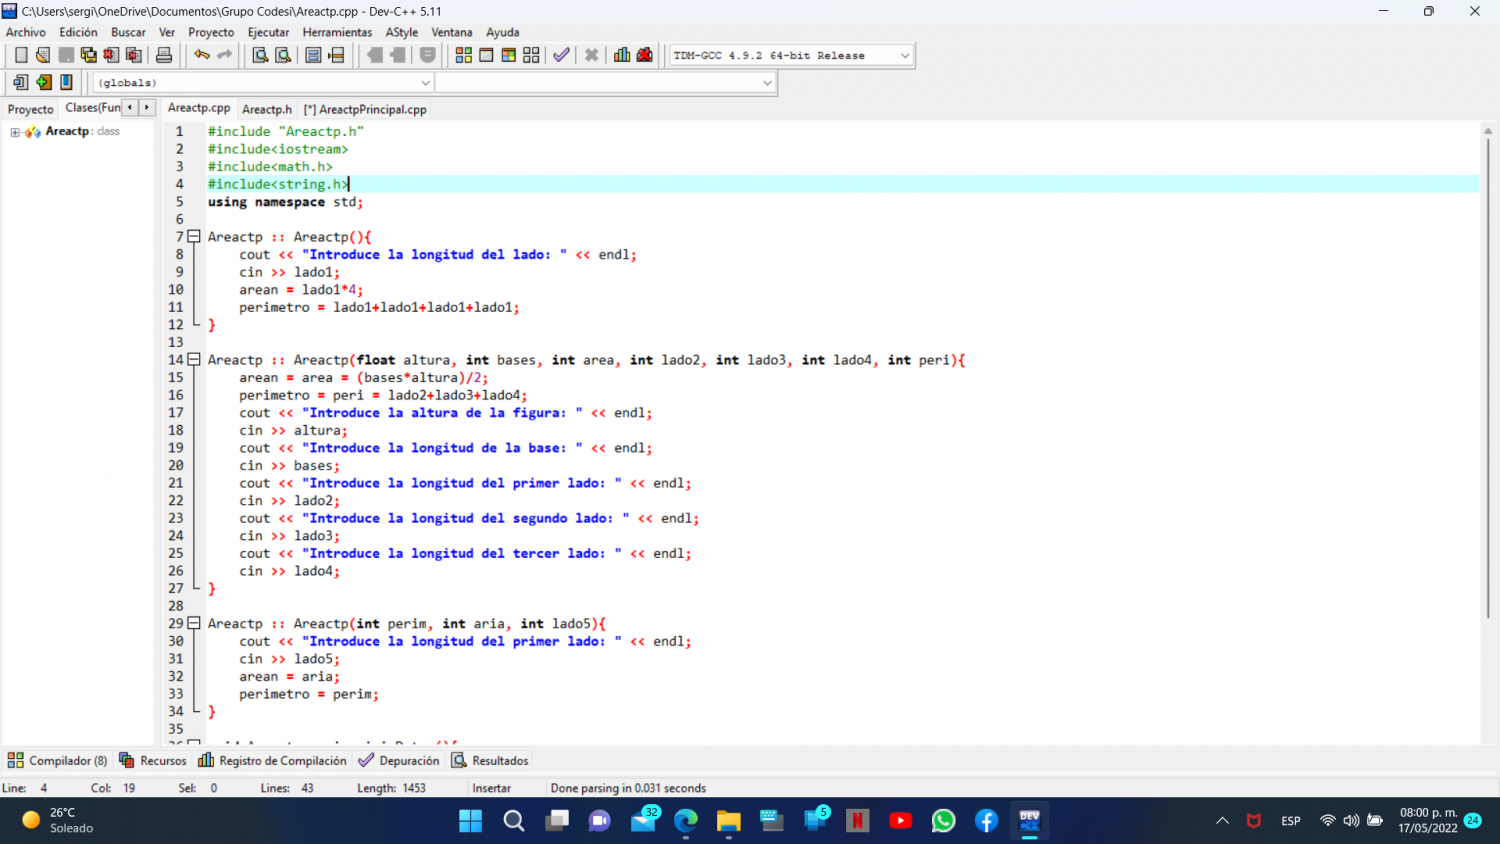Open WhatsApp from the taskbar
This screenshot has height=844, width=1500.
click(943, 821)
